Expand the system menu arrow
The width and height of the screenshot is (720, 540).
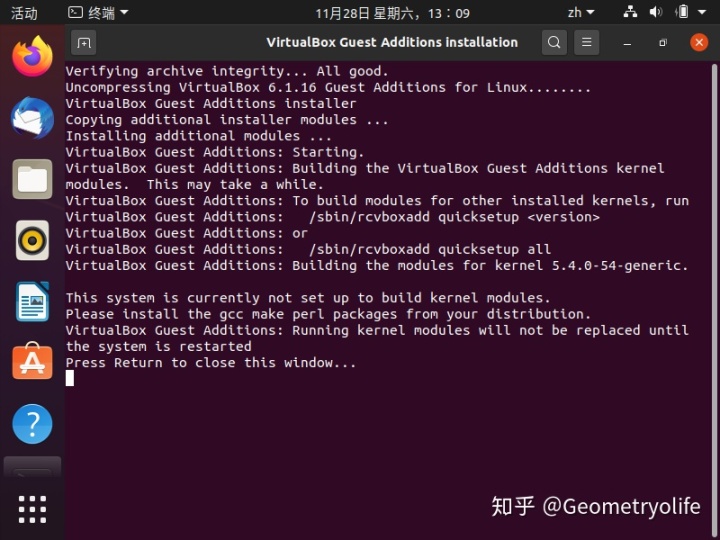click(x=702, y=12)
